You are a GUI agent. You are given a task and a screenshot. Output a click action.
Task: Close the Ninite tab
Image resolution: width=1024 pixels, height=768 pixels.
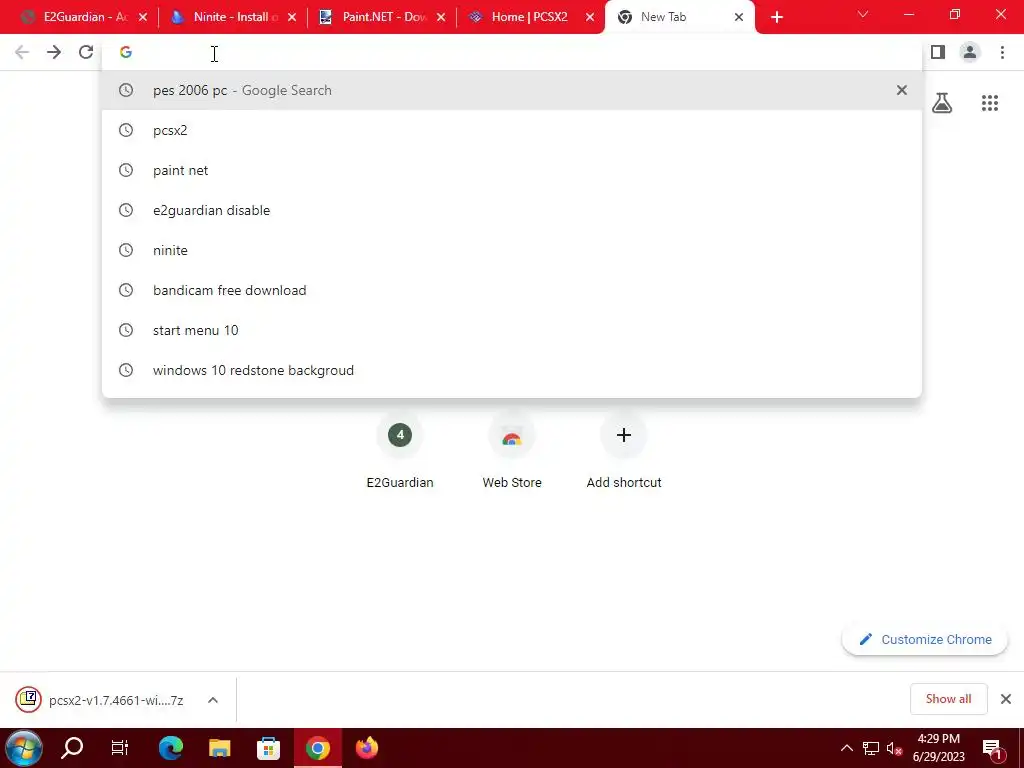tap(292, 18)
